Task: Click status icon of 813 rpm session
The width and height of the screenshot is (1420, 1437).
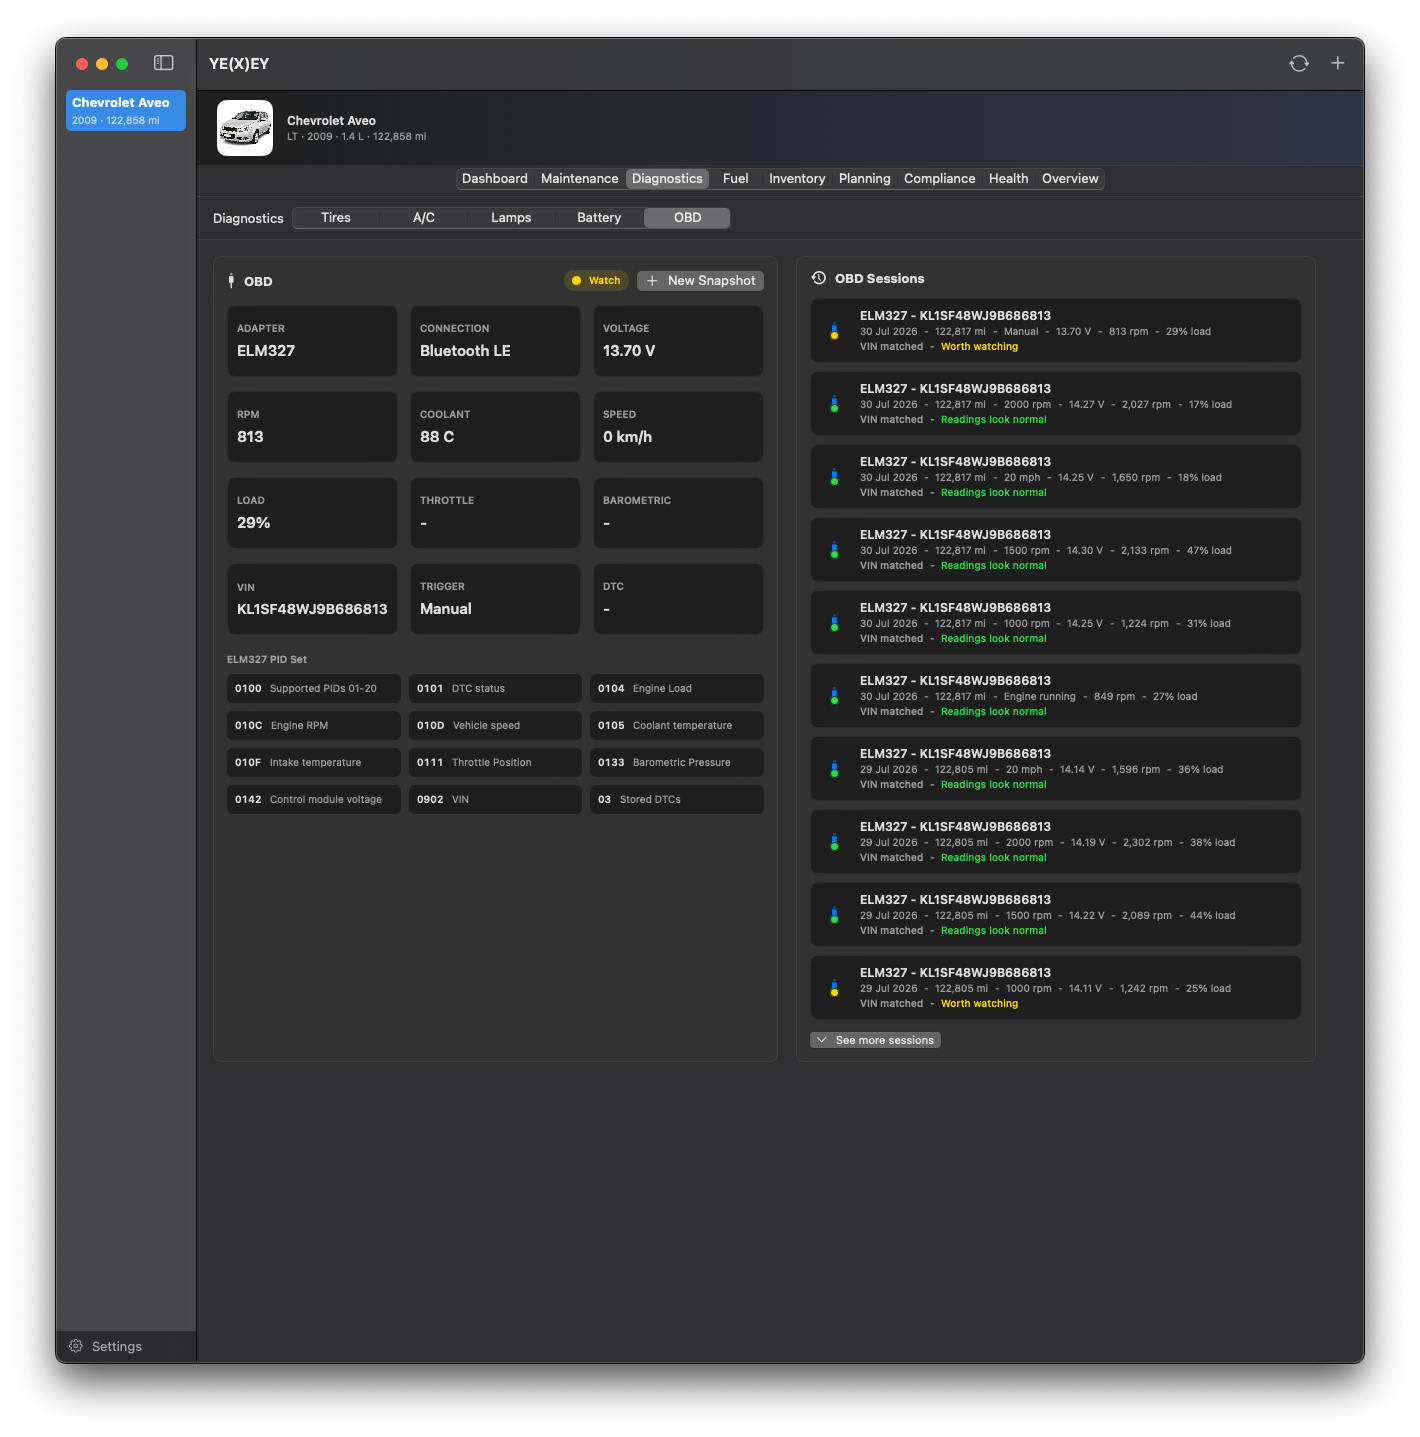Action: (x=834, y=331)
